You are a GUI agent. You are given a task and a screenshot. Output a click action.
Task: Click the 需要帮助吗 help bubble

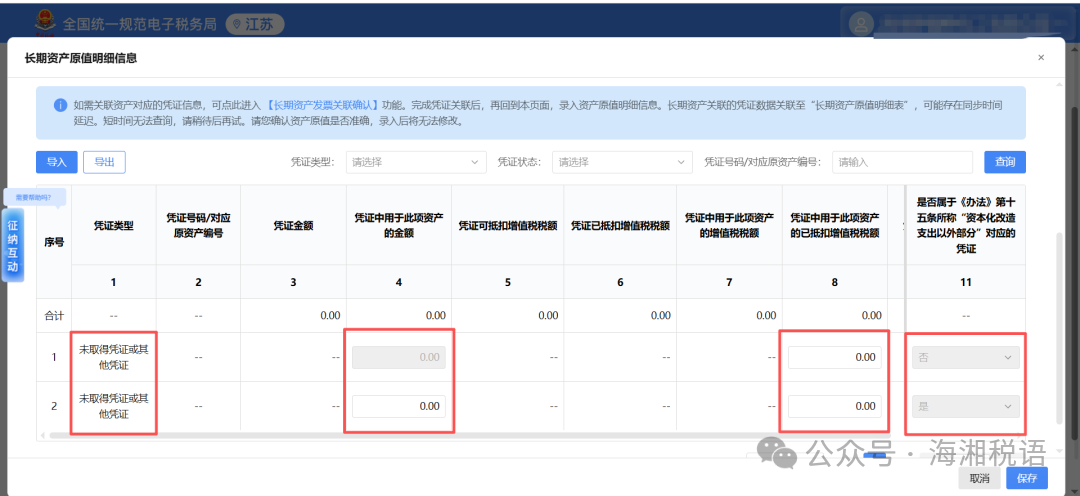tap(33, 196)
